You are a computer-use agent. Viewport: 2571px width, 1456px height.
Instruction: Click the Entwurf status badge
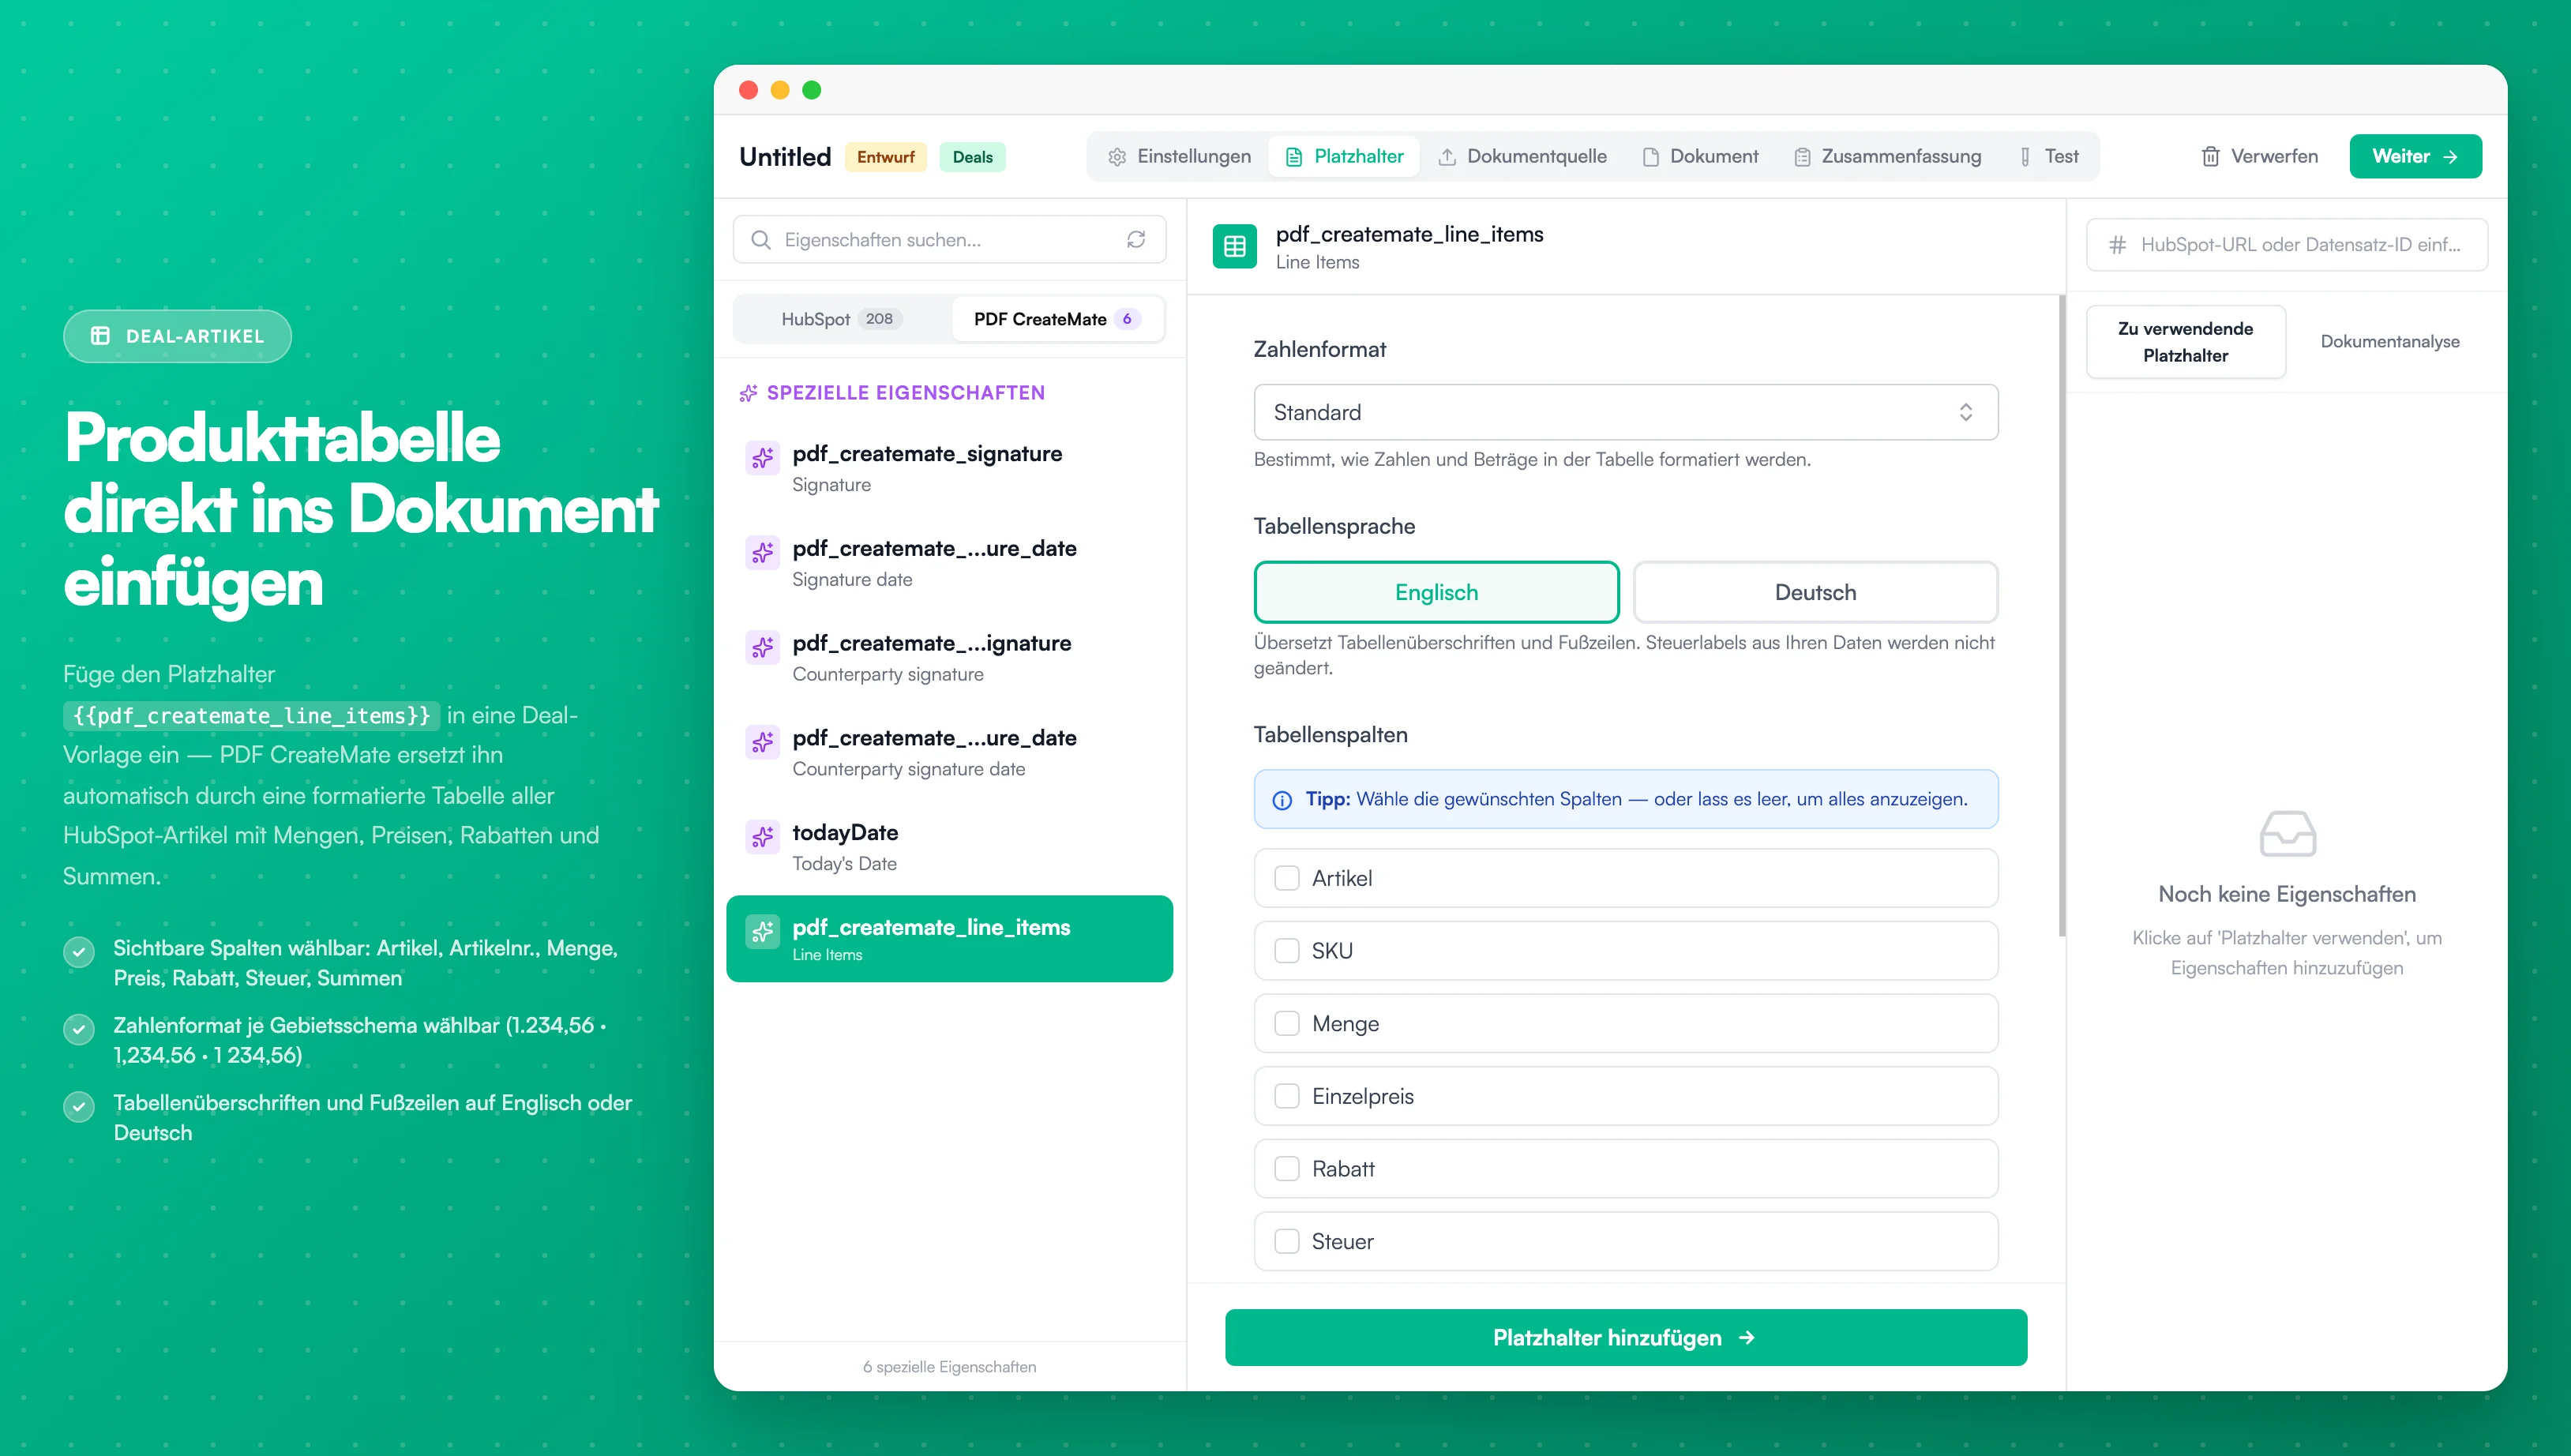coord(885,157)
